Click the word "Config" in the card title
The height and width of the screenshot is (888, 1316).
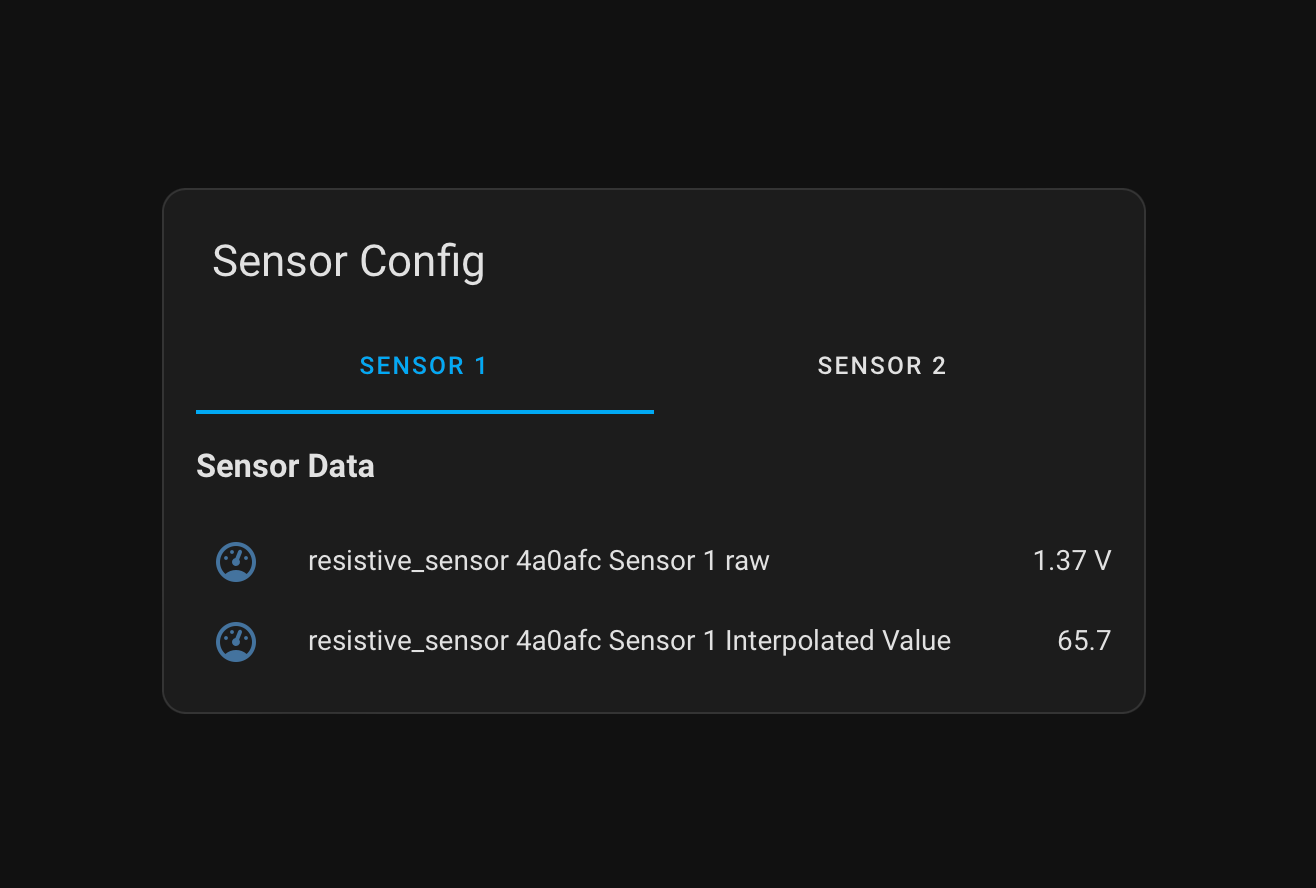click(422, 262)
